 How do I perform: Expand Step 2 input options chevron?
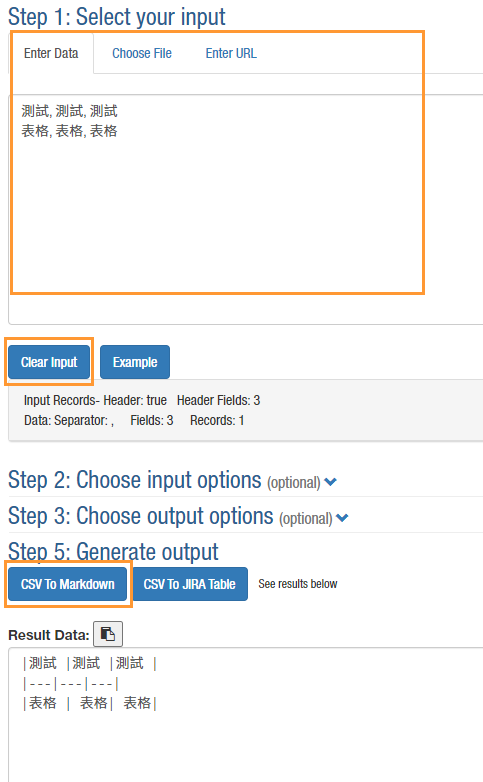330,482
